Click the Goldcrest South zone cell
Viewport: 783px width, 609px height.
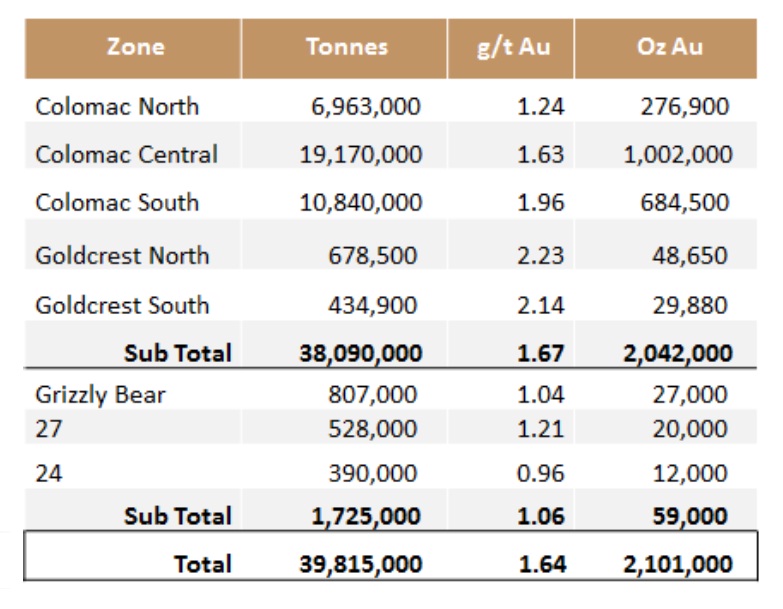tap(122, 305)
